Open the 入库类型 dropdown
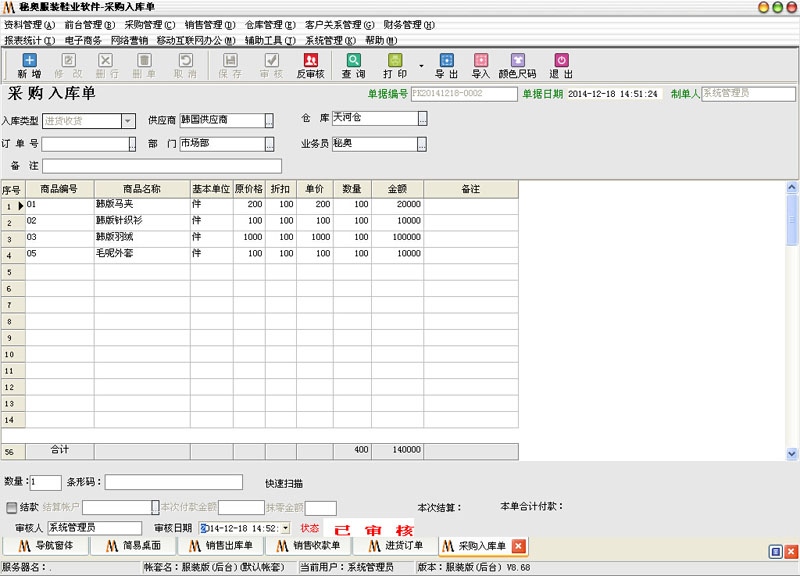The height and width of the screenshot is (576, 800). (128, 121)
